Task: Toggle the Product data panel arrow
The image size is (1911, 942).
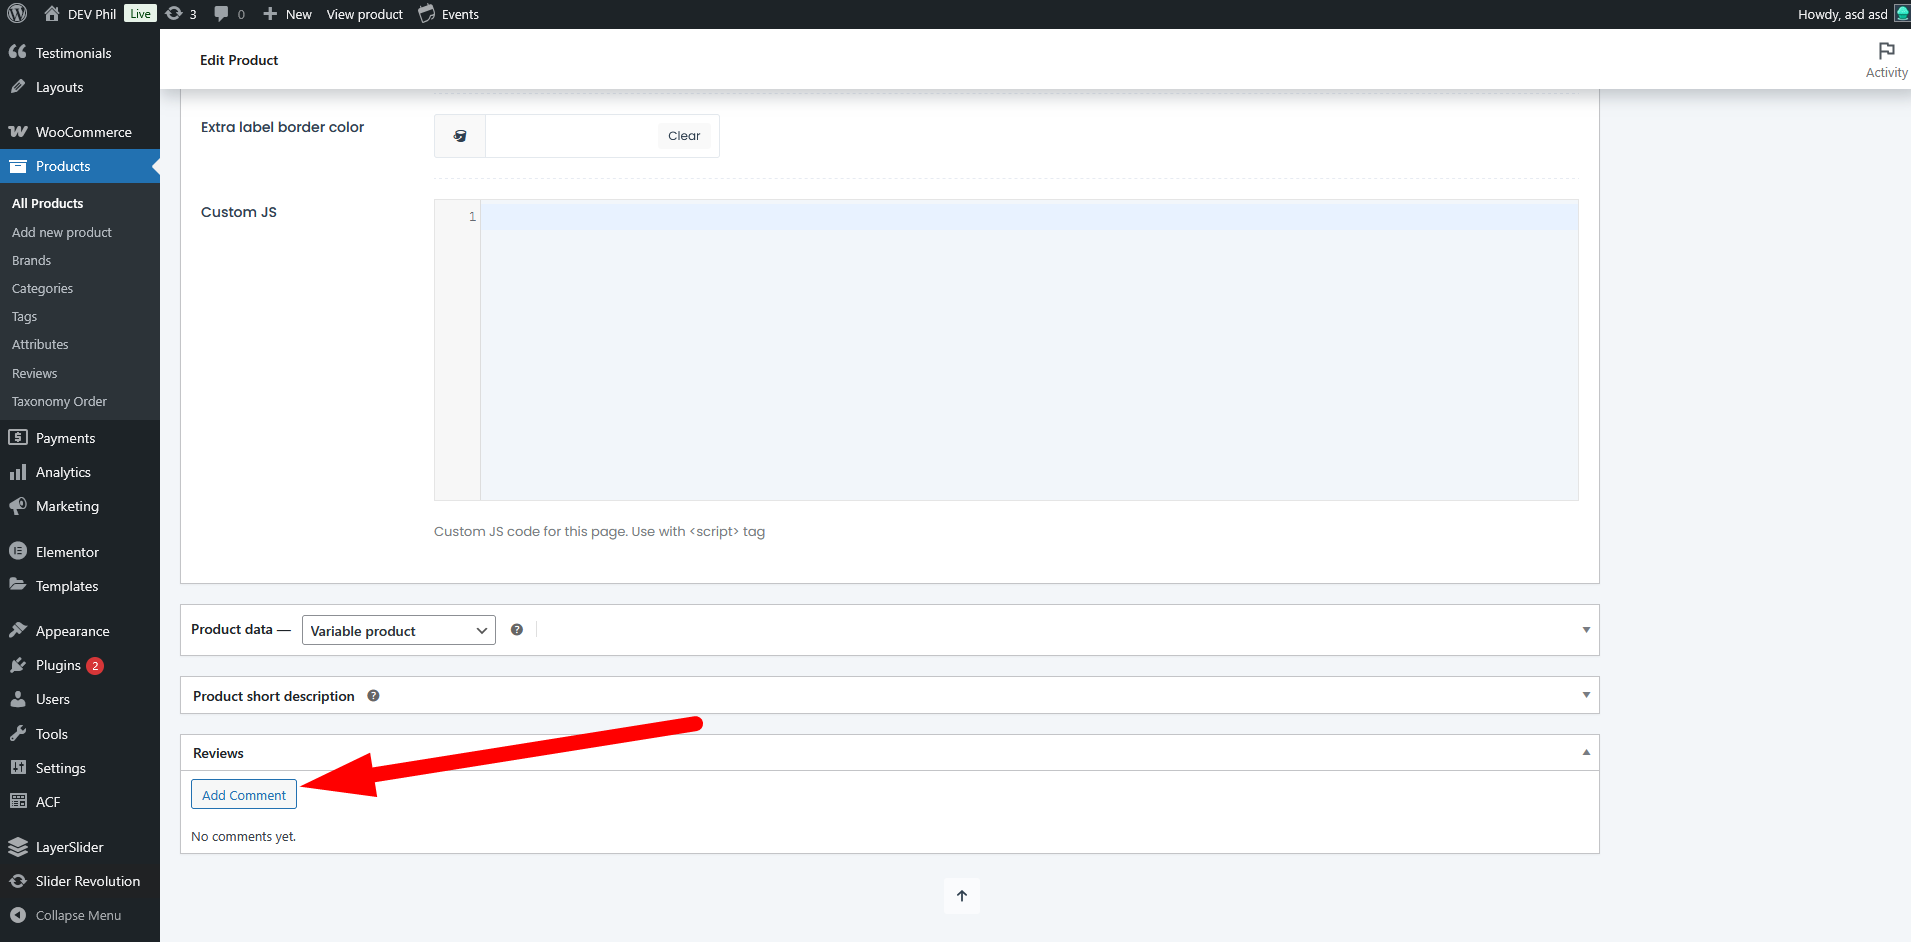Action: pyautogui.click(x=1586, y=630)
